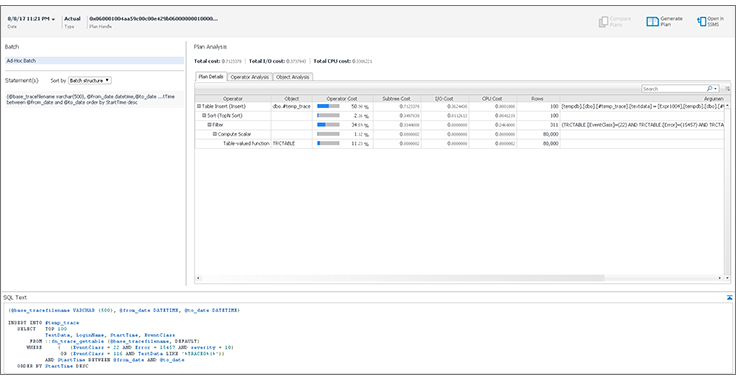Click the Generate Plan icon
This screenshot has width=736, height=380.
652,22
